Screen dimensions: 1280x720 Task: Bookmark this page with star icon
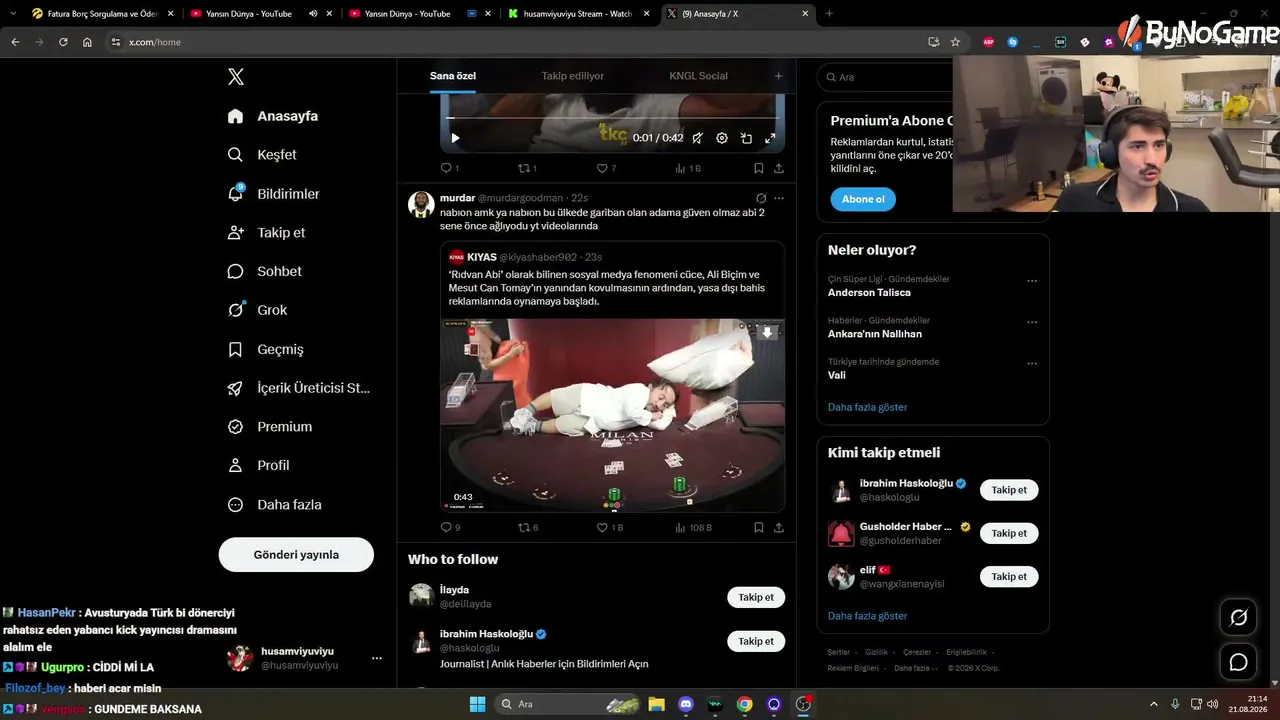click(955, 42)
